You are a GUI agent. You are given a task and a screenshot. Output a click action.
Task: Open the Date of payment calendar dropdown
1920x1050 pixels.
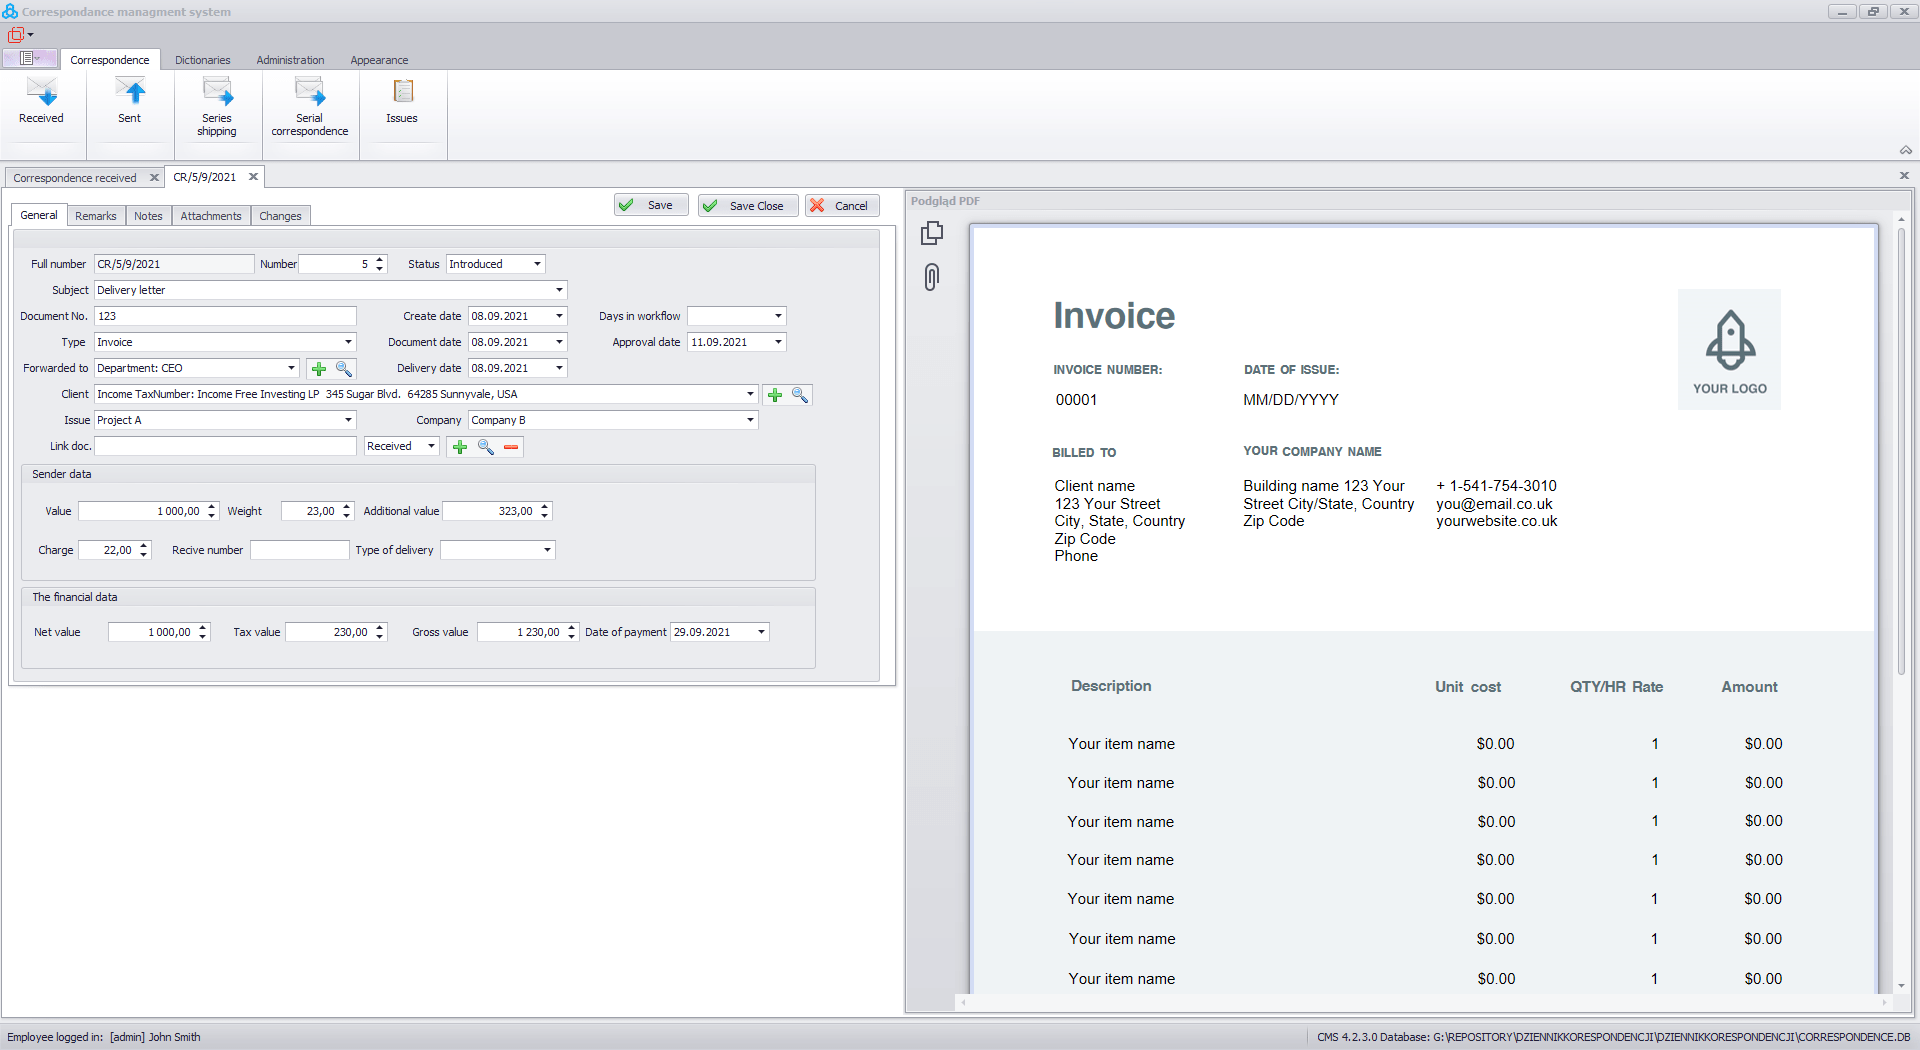pyautogui.click(x=762, y=632)
